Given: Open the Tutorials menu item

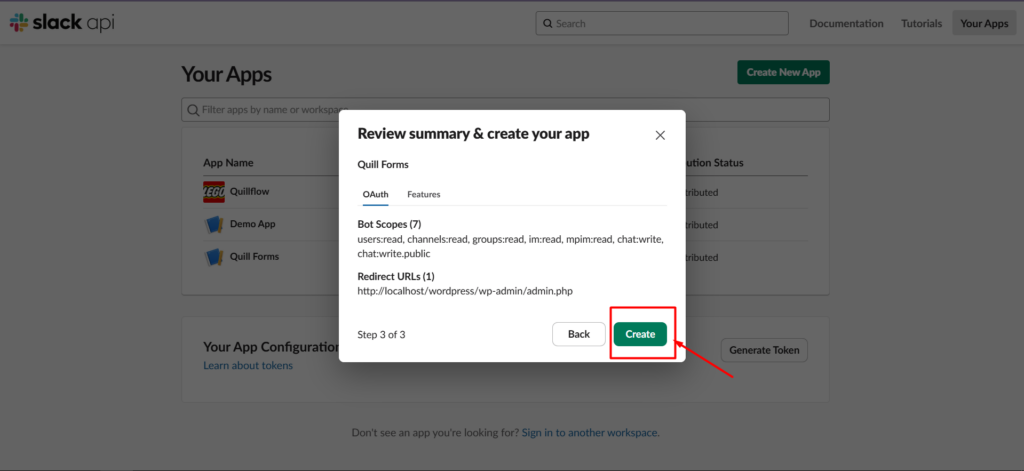Looking at the screenshot, I should 921,24.
